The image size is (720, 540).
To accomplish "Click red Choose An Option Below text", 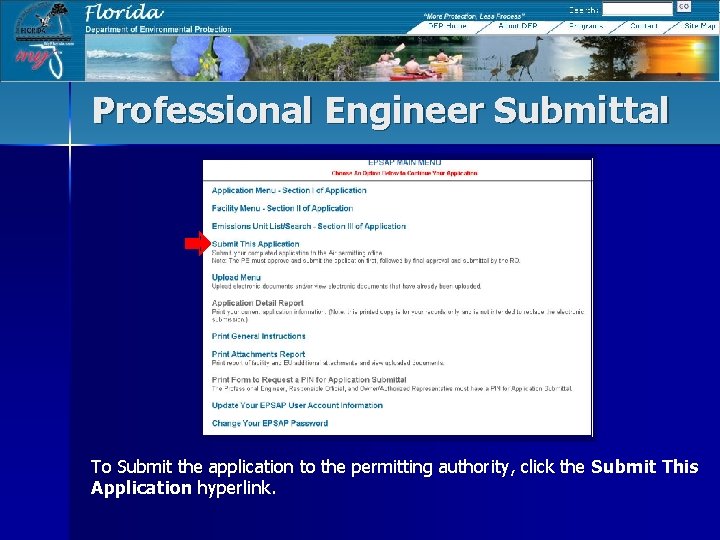I will click(x=405, y=173).
